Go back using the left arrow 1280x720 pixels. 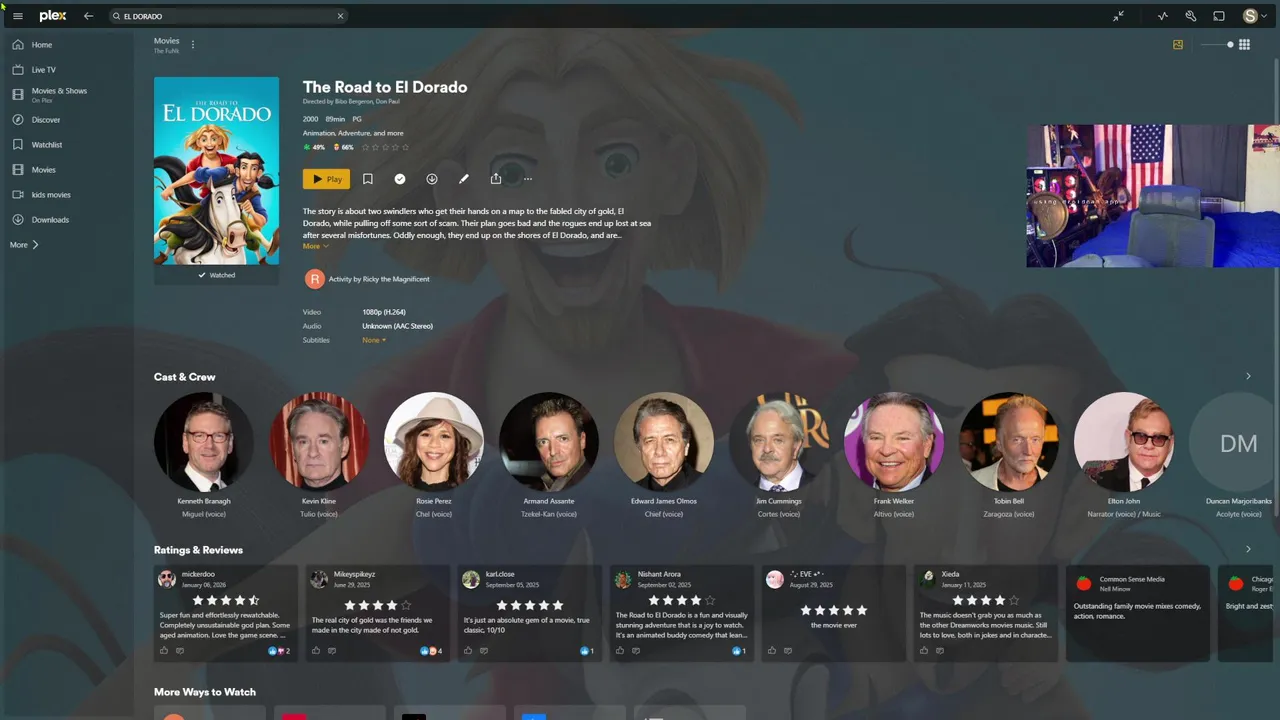tap(89, 16)
